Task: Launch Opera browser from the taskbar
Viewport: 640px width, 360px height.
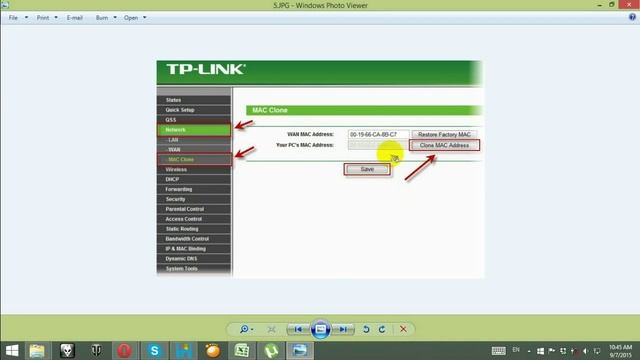Action: 125,351
